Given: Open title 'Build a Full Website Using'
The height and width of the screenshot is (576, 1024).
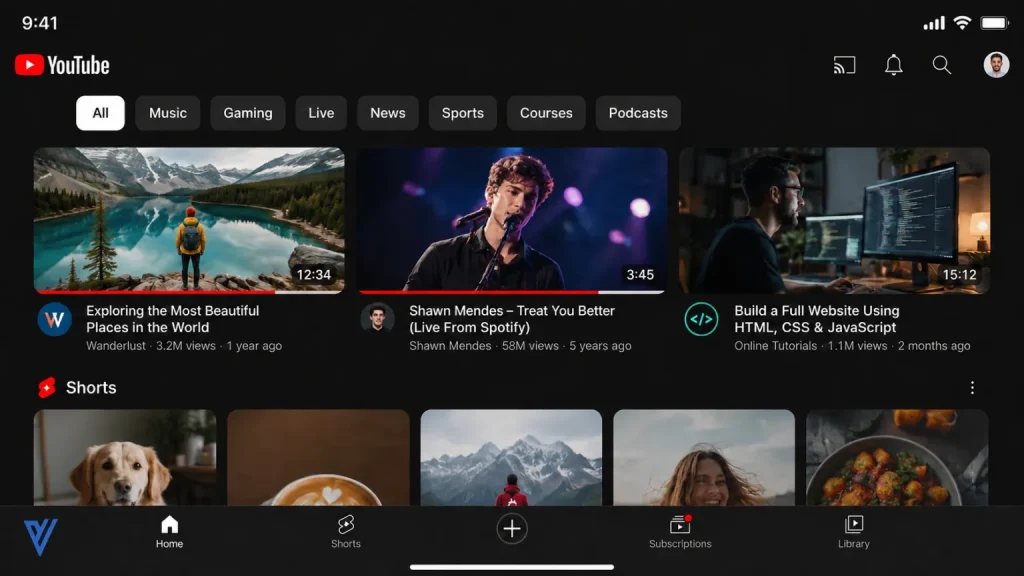Looking at the screenshot, I should 816,319.
